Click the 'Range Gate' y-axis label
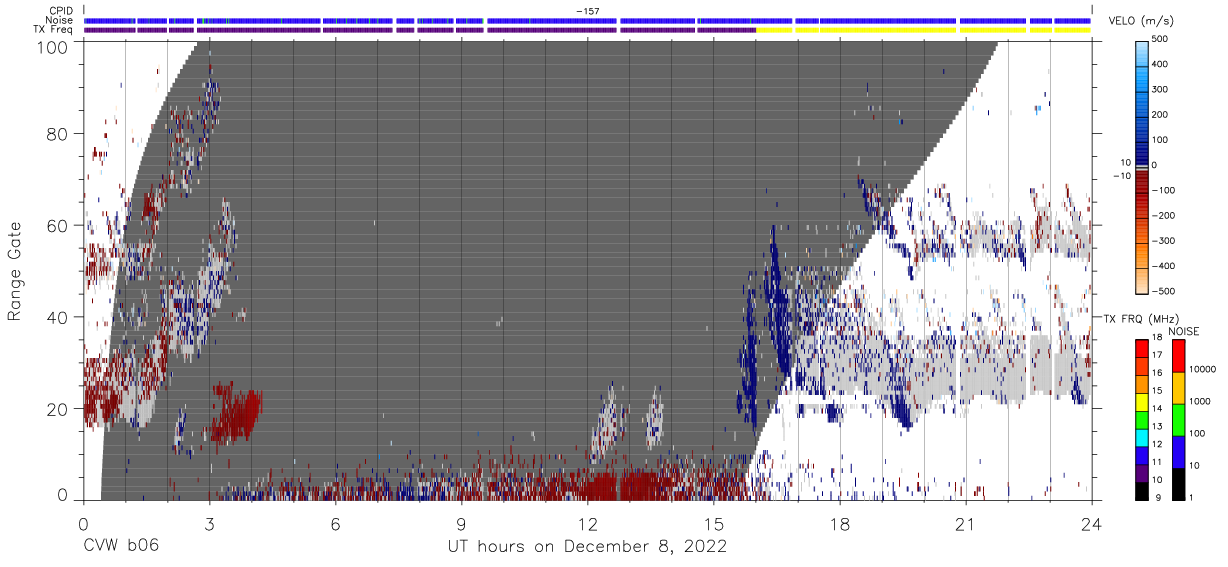Screen dimensions: 1228x567 [x=15, y=273]
